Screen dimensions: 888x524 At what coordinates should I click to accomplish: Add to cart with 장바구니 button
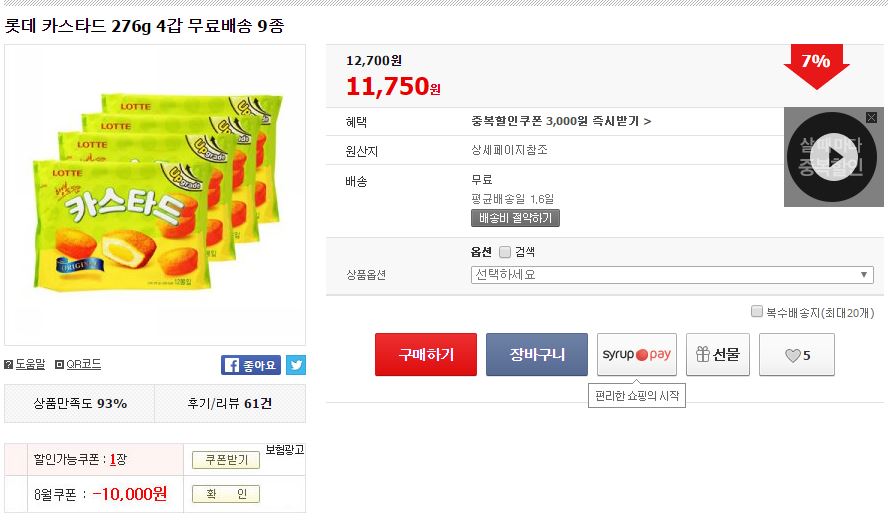pyautogui.click(x=537, y=355)
